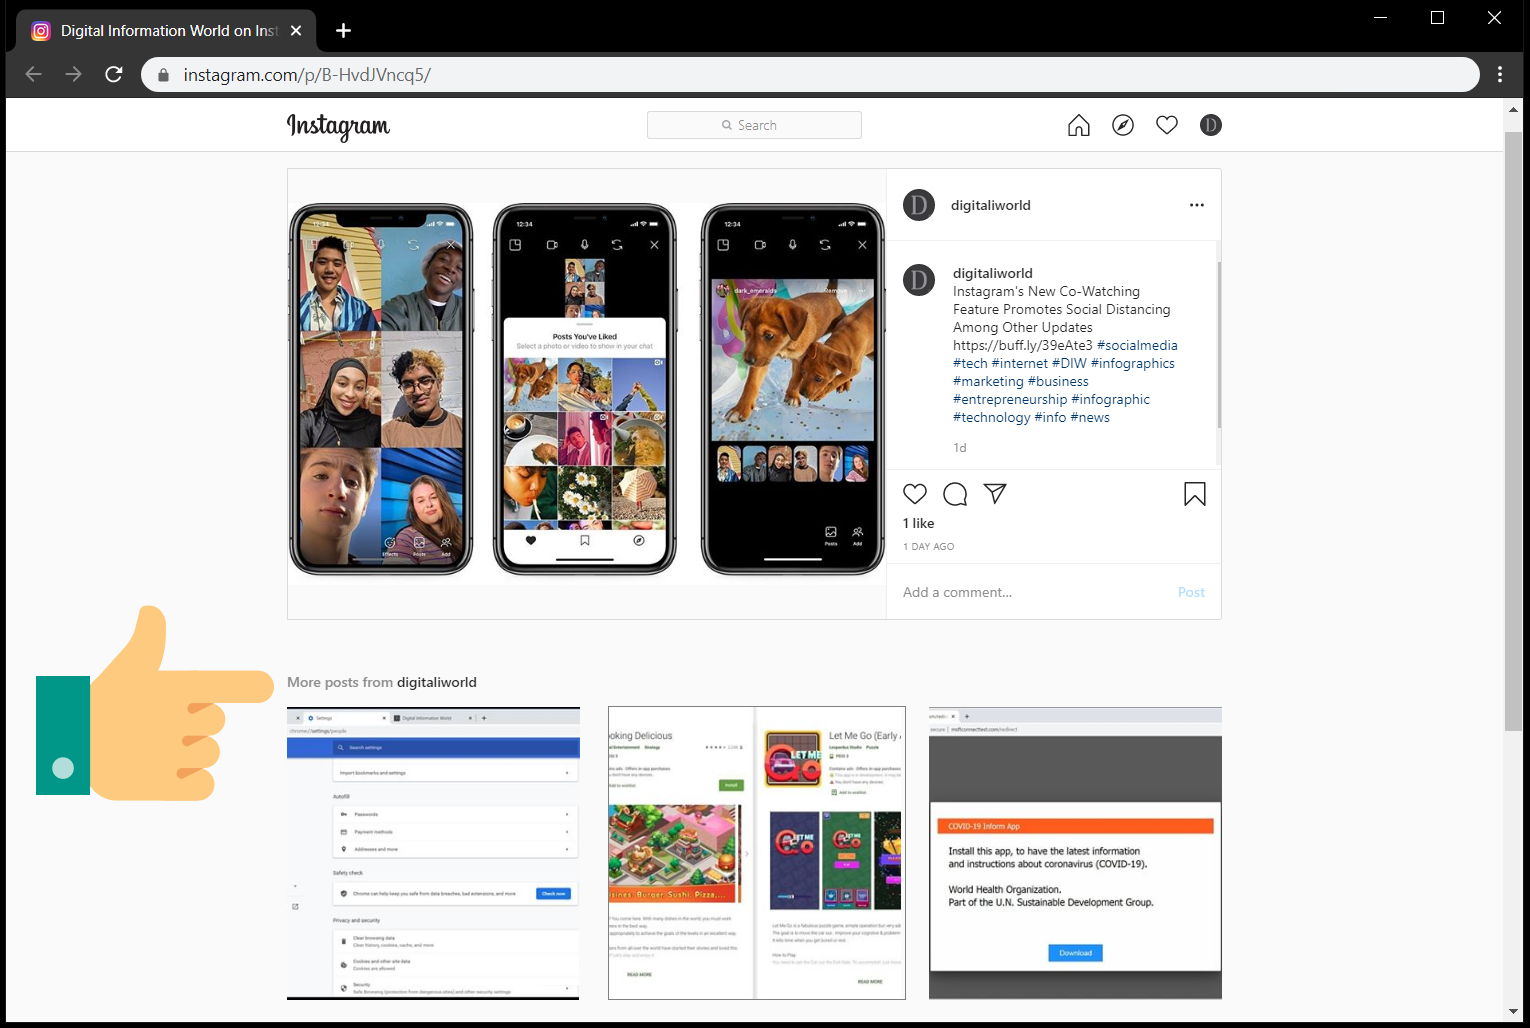Open the #news hashtag
Screen dimensions: 1530x1028
1090,417
